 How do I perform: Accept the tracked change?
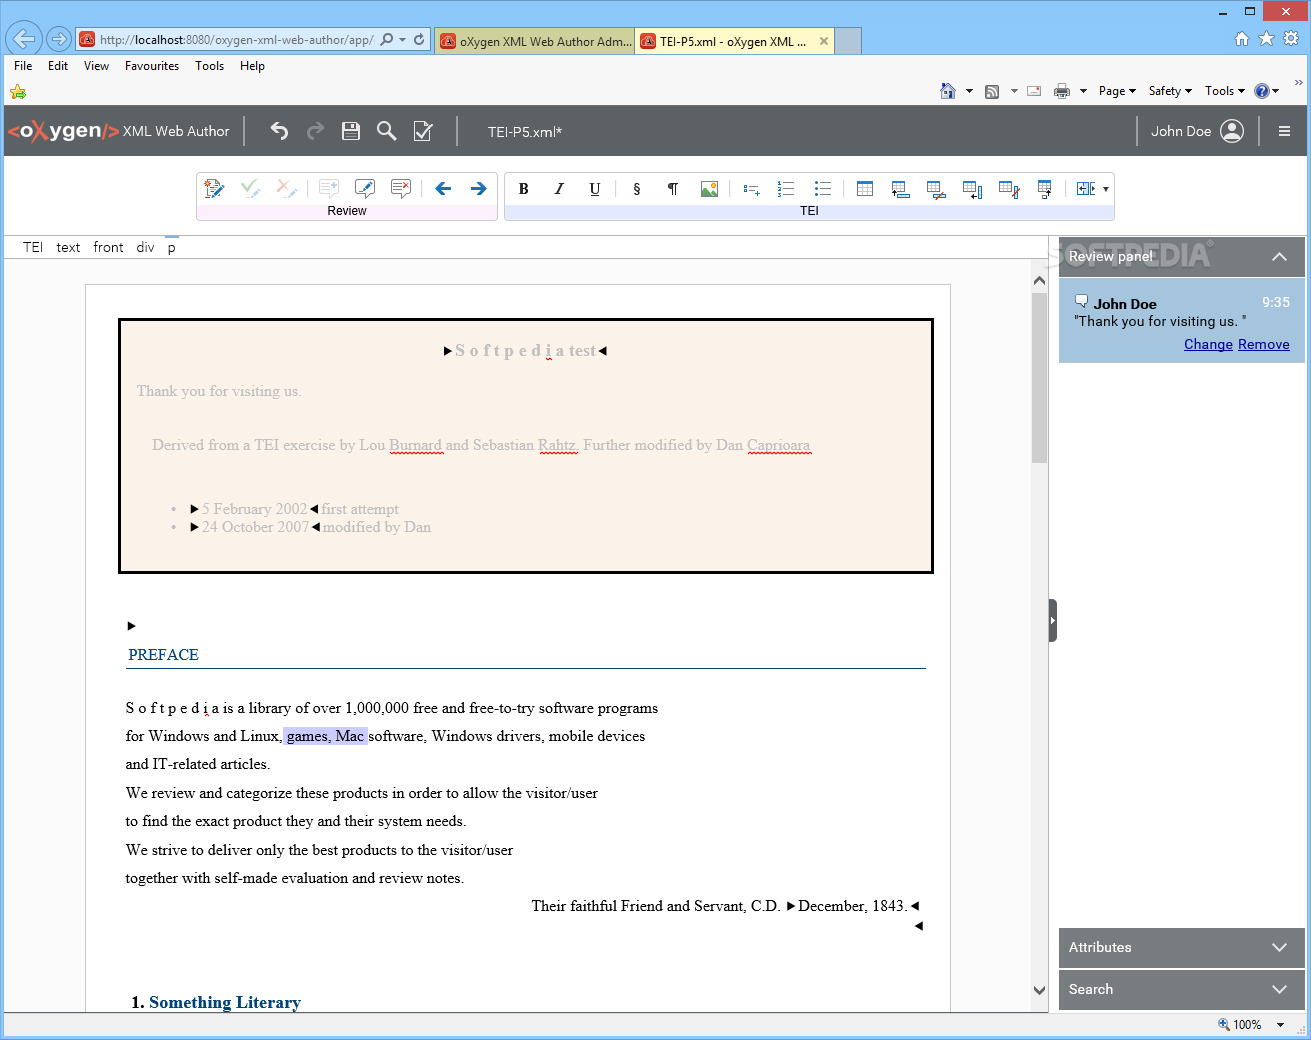(x=251, y=188)
